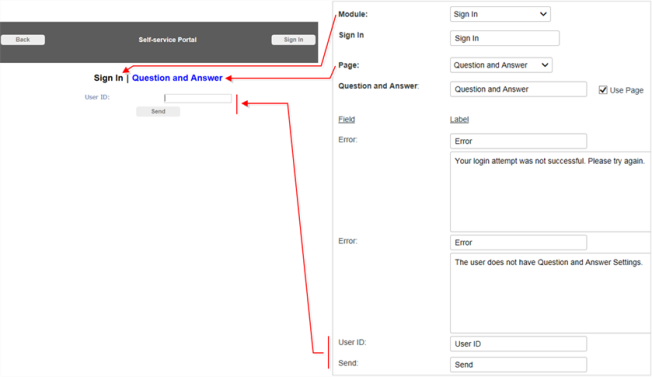Edit the Send label field
652x377 pixels.
point(519,365)
